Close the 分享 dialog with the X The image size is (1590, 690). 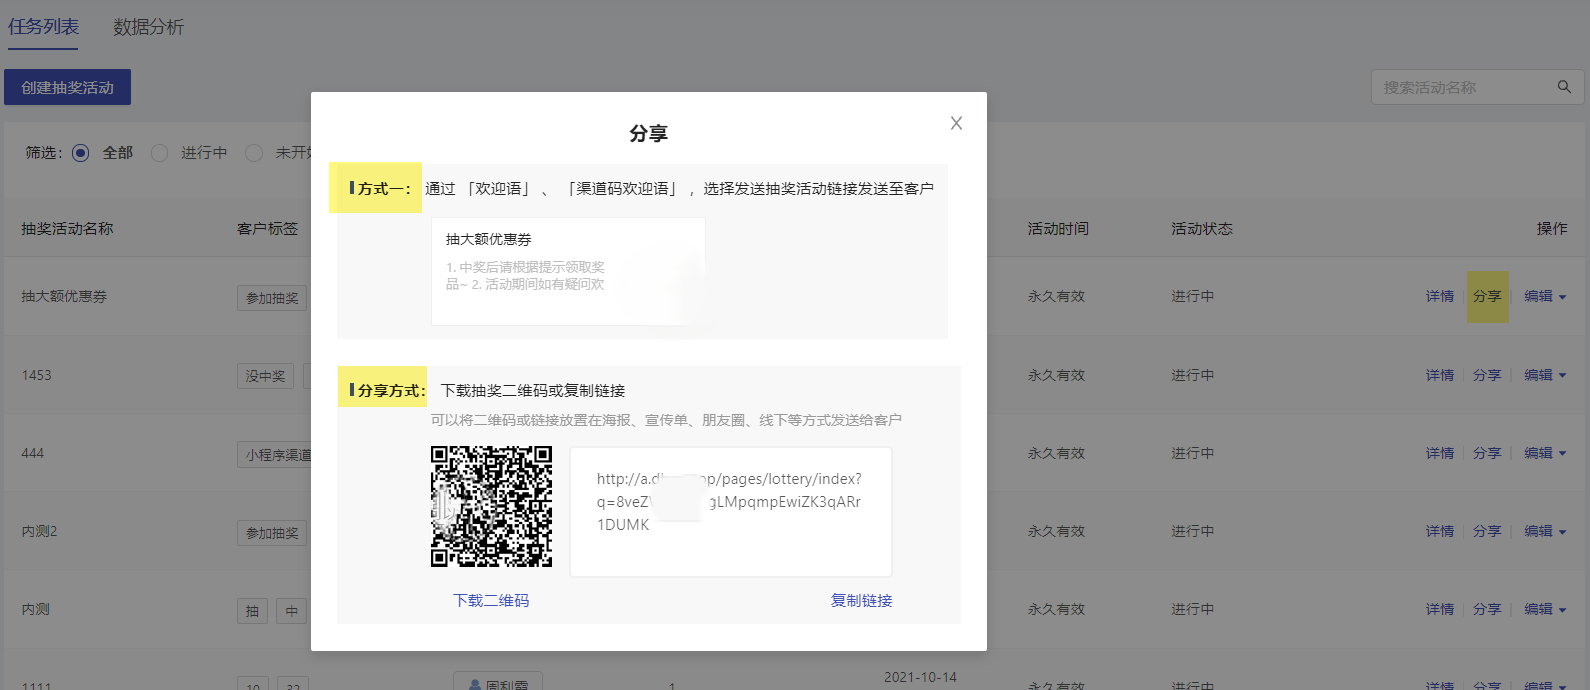956,123
